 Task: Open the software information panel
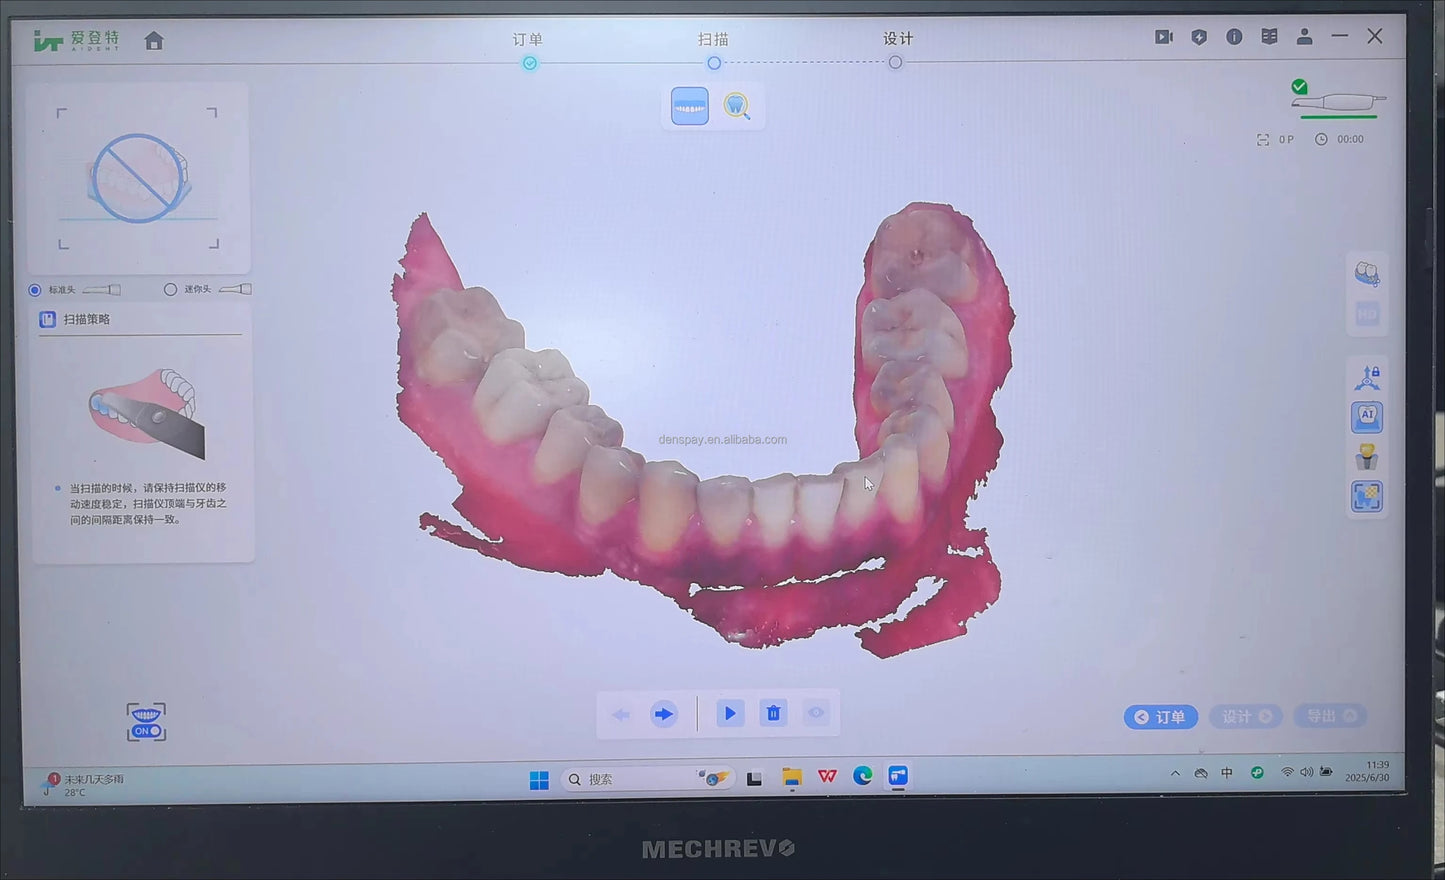[1233, 36]
